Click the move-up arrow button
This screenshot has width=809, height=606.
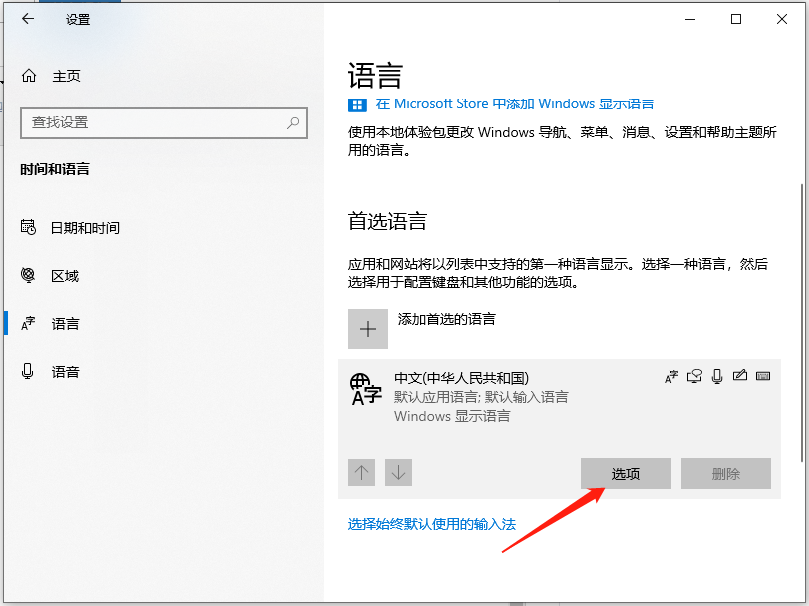(x=361, y=472)
